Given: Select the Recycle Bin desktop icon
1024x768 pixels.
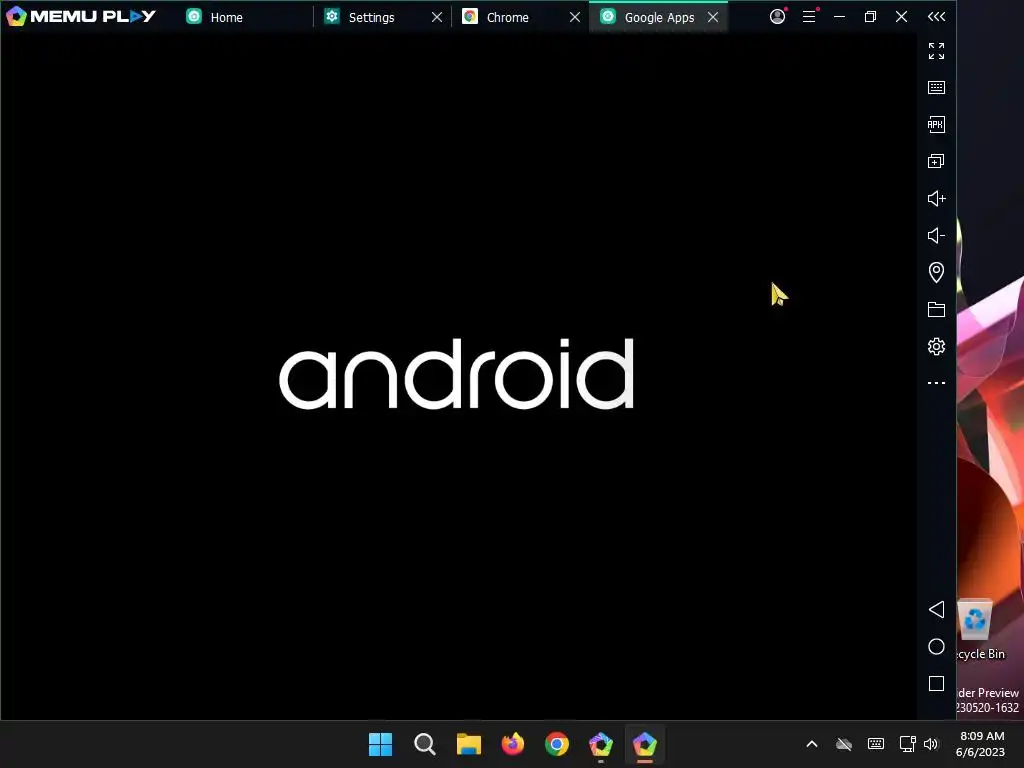Looking at the screenshot, I should (978, 629).
